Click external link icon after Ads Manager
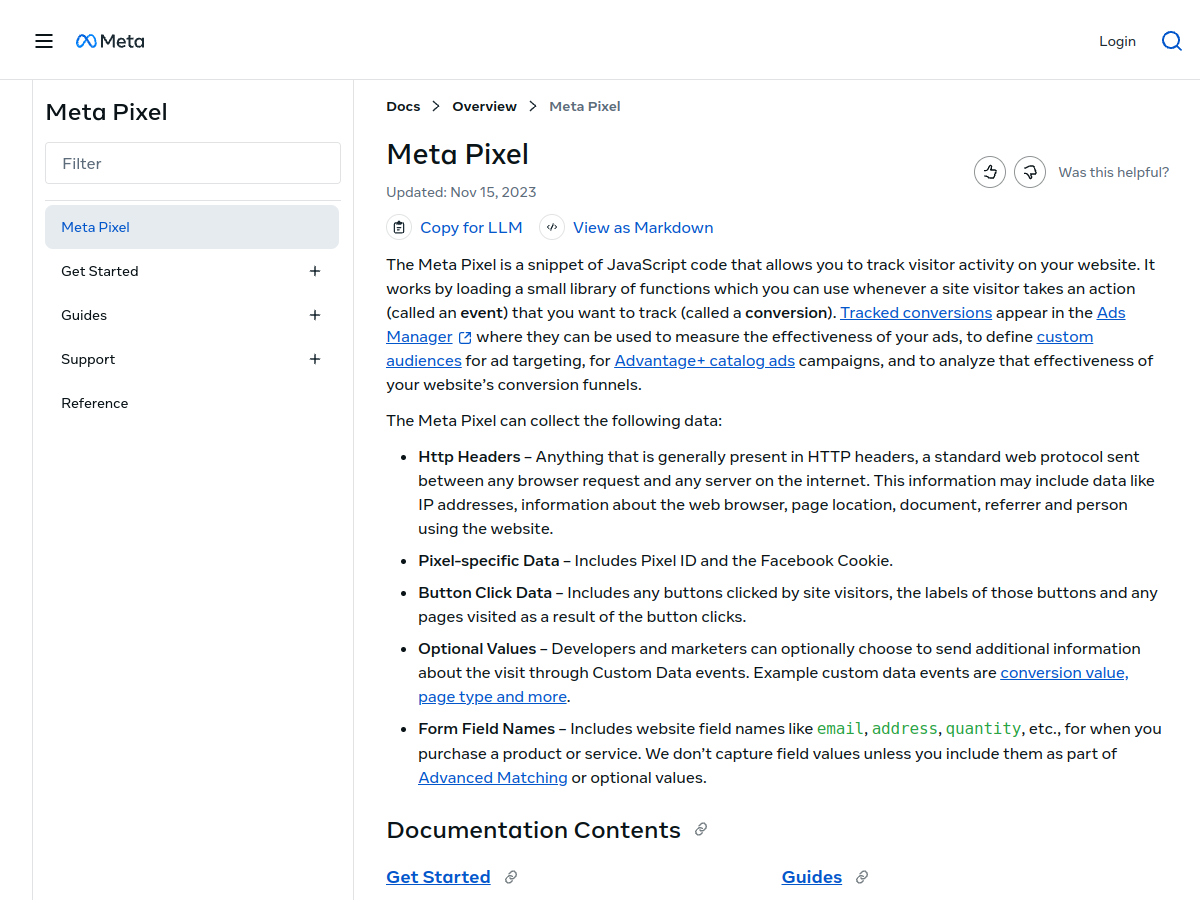1200x900 pixels. (465, 337)
